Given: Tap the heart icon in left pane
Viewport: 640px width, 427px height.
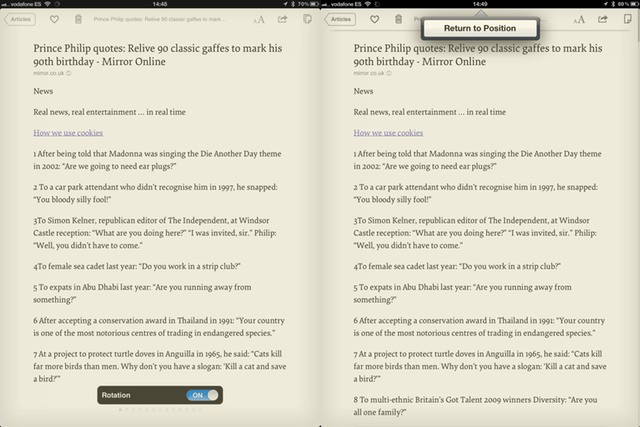Looking at the screenshot, I should tap(54, 19).
